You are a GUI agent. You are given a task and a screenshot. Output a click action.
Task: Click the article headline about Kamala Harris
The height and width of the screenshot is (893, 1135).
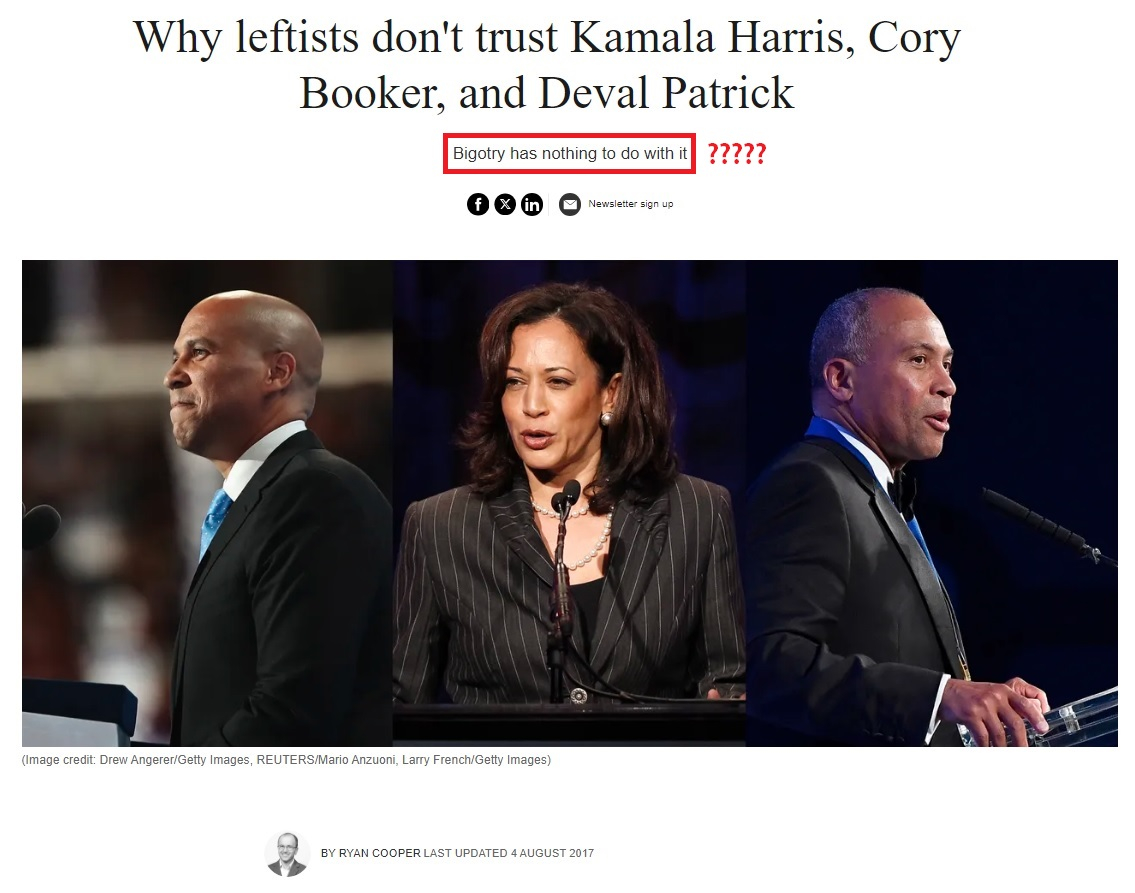pos(547,64)
